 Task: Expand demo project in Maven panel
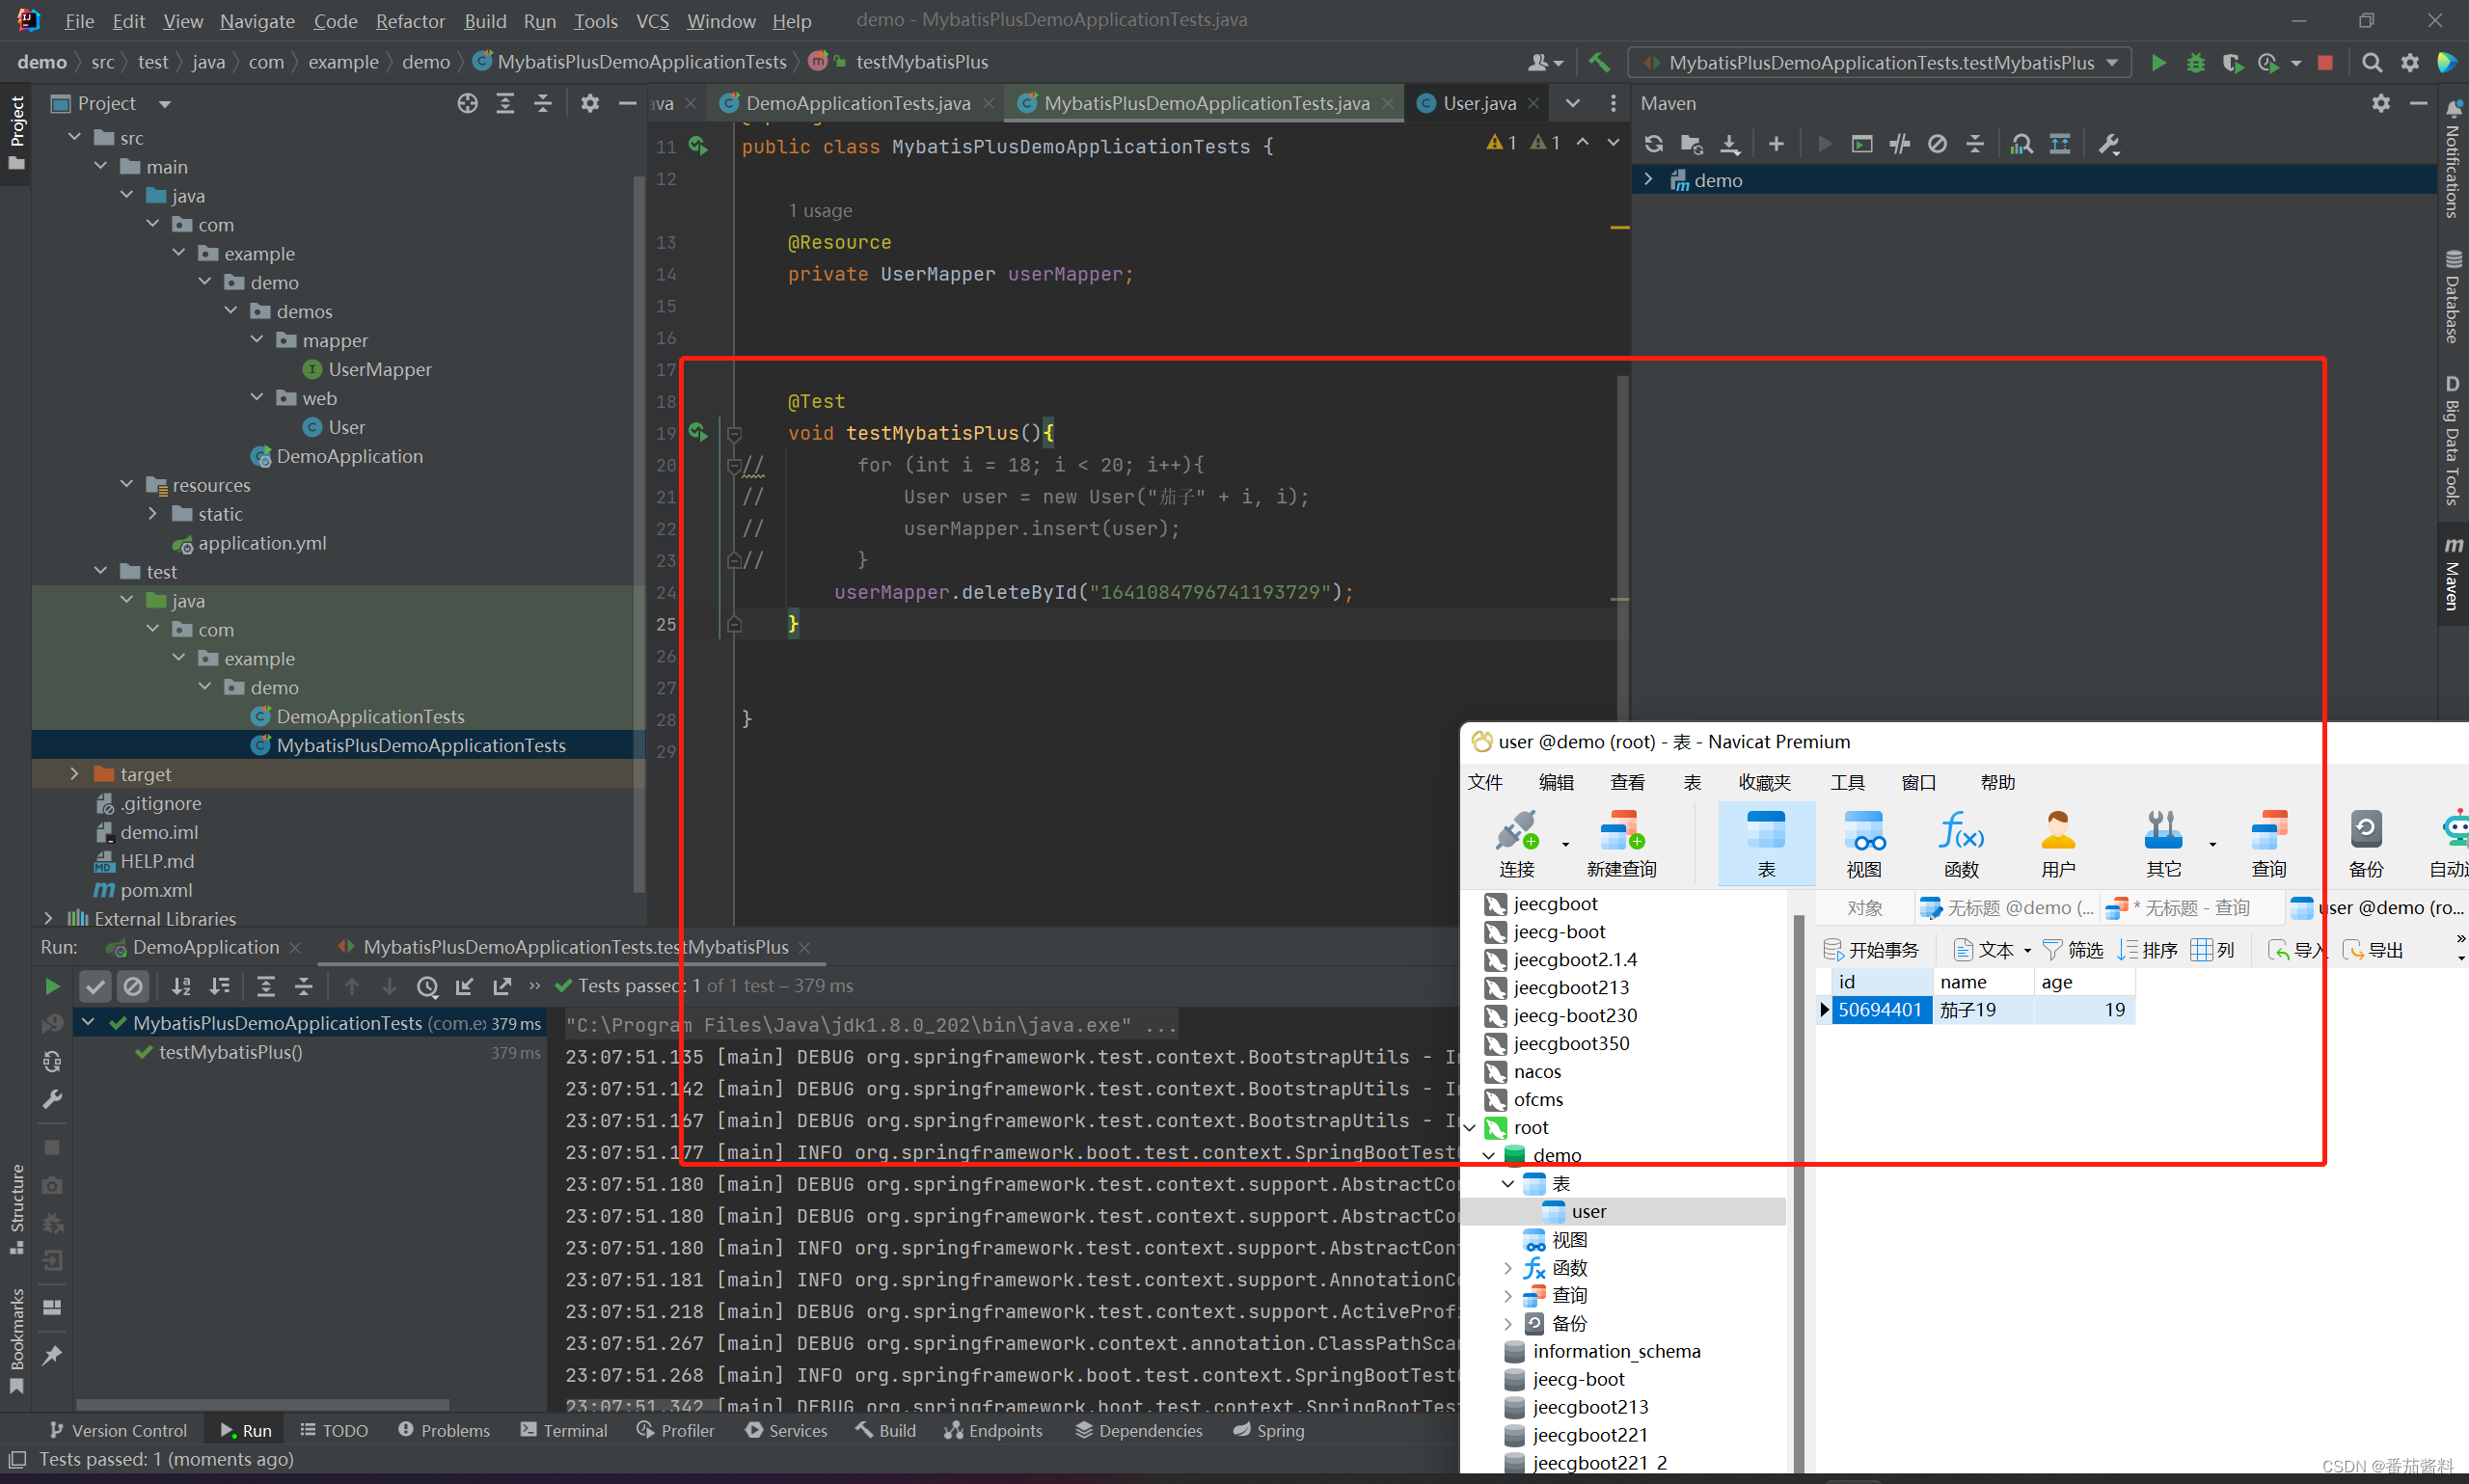click(x=1648, y=180)
